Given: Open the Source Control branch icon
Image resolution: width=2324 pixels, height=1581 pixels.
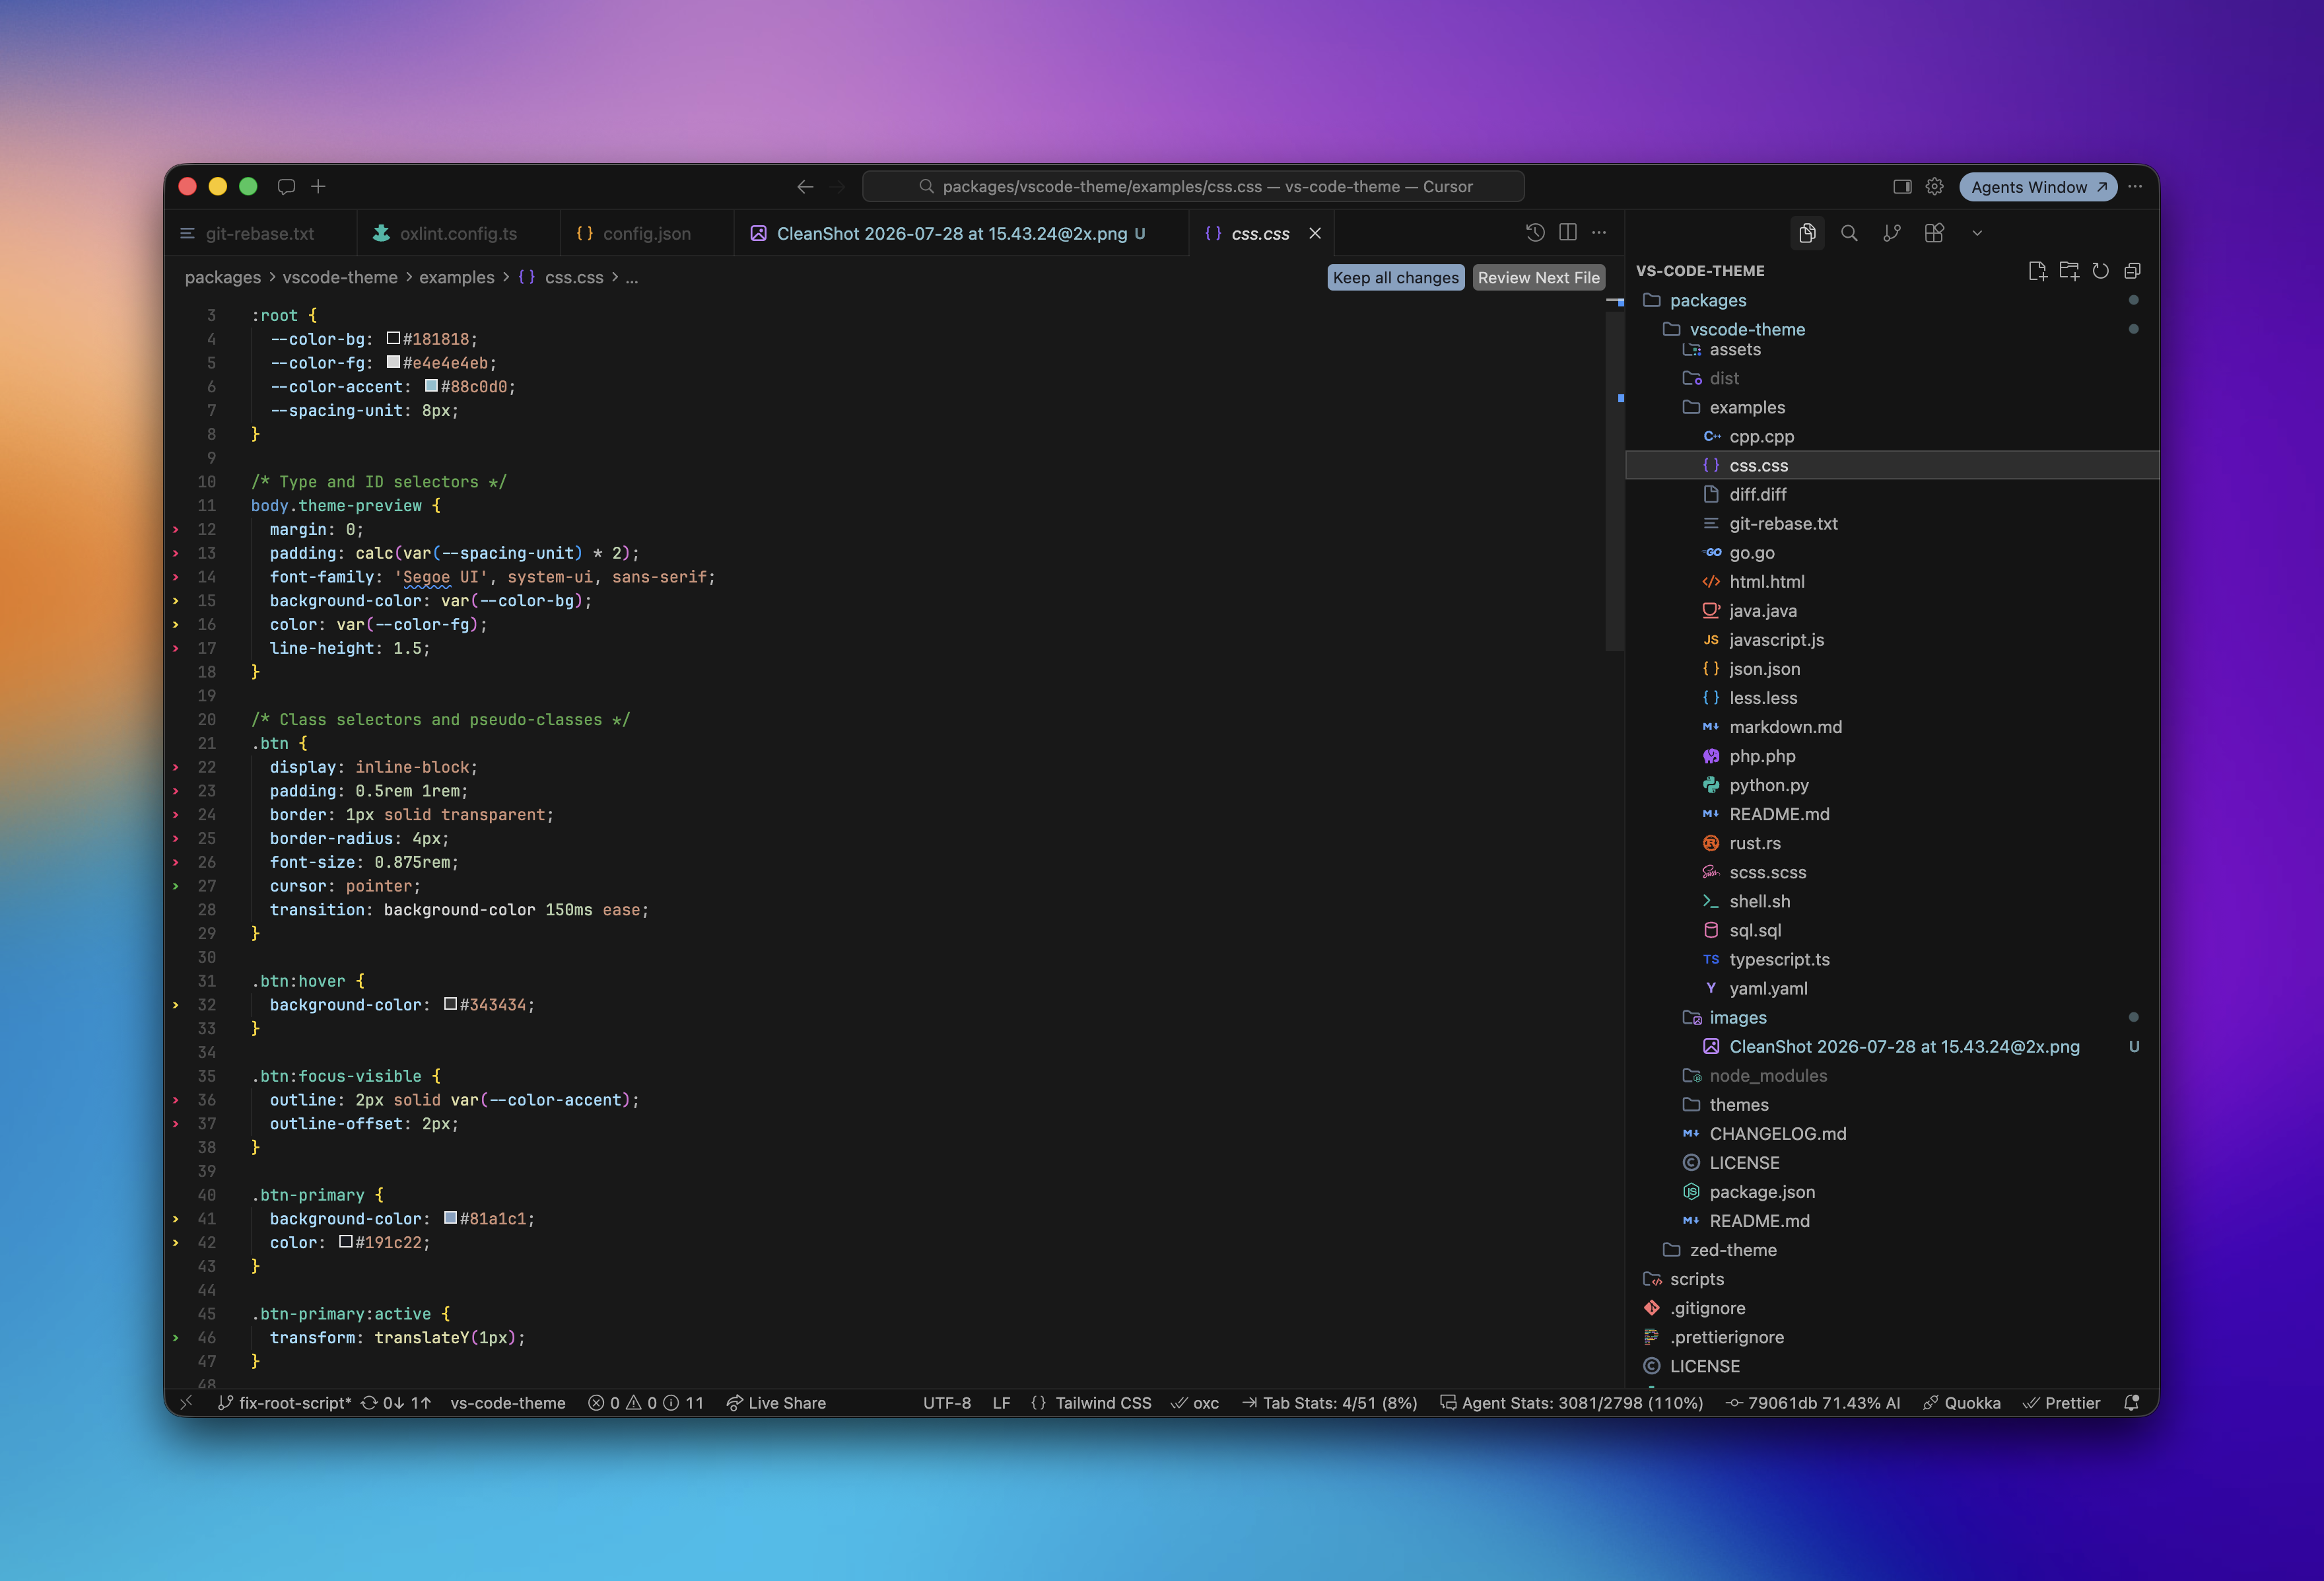Looking at the screenshot, I should point(1891,233).
